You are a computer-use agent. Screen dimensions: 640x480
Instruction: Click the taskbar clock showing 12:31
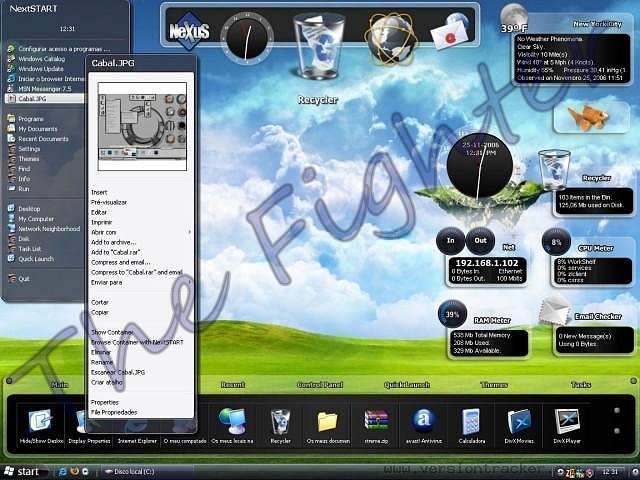[x=610, y=471]
